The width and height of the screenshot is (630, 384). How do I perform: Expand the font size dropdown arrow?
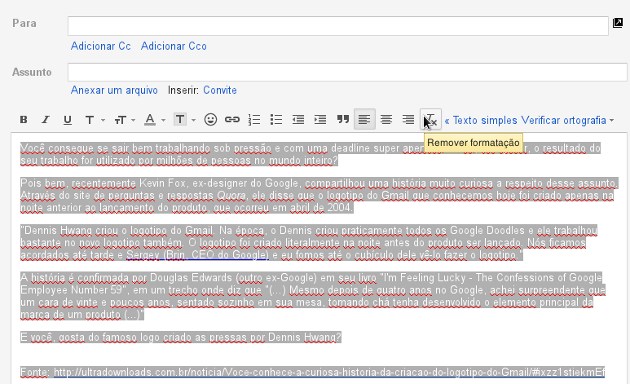[x=133, y=120]
